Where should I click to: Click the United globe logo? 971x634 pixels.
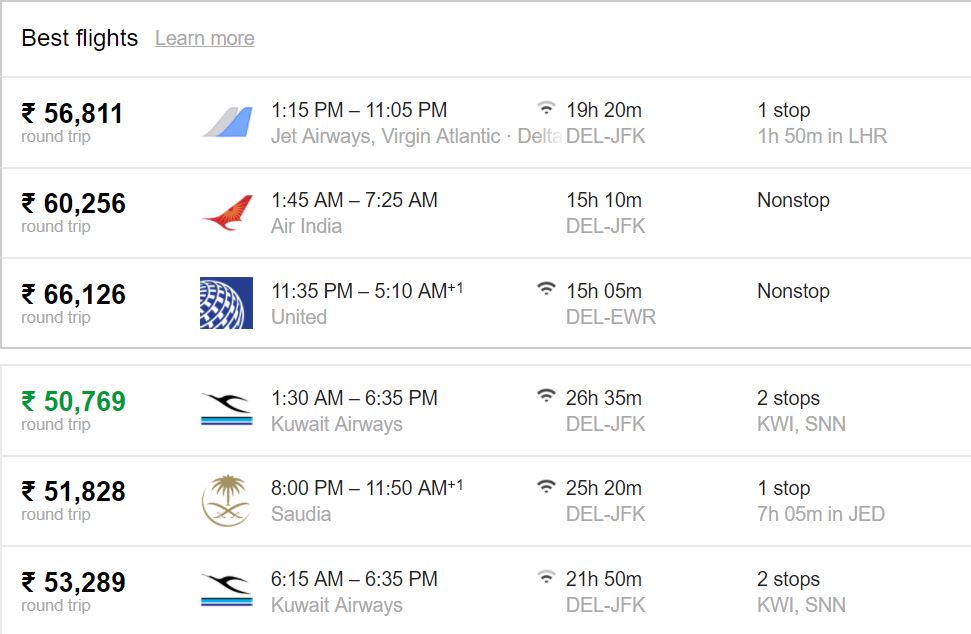pyautogui.click(x=226, y=303)
